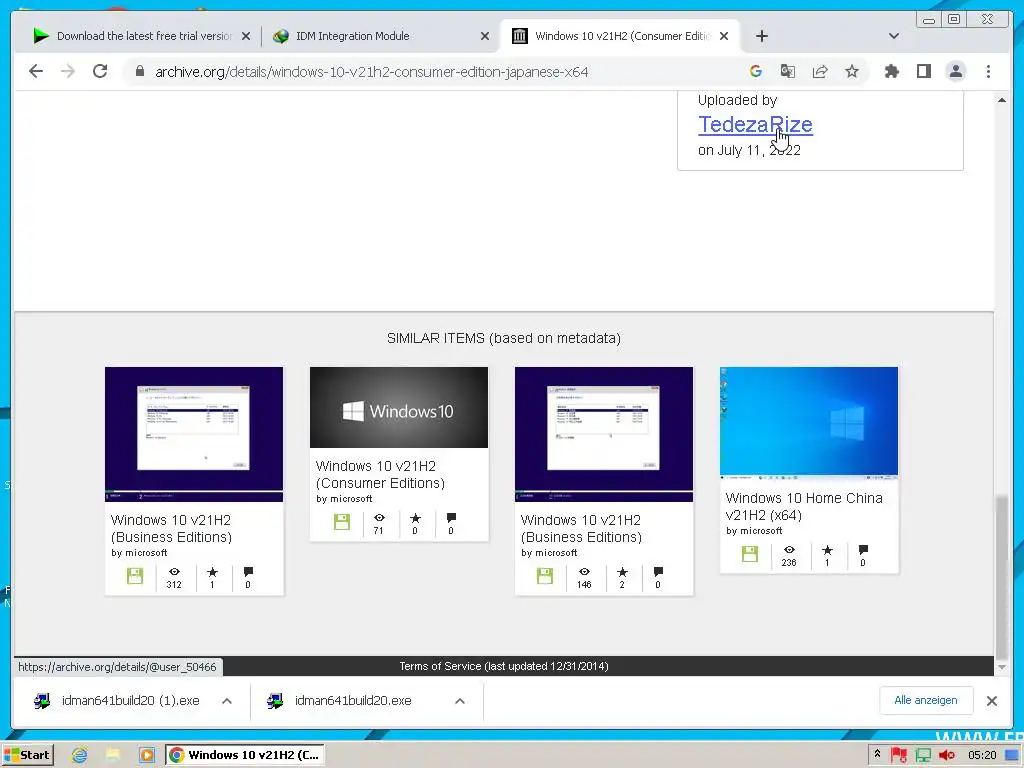Click the volume speaker tray icon
The height and width of the screenshot is (768, 1024).
946,756
